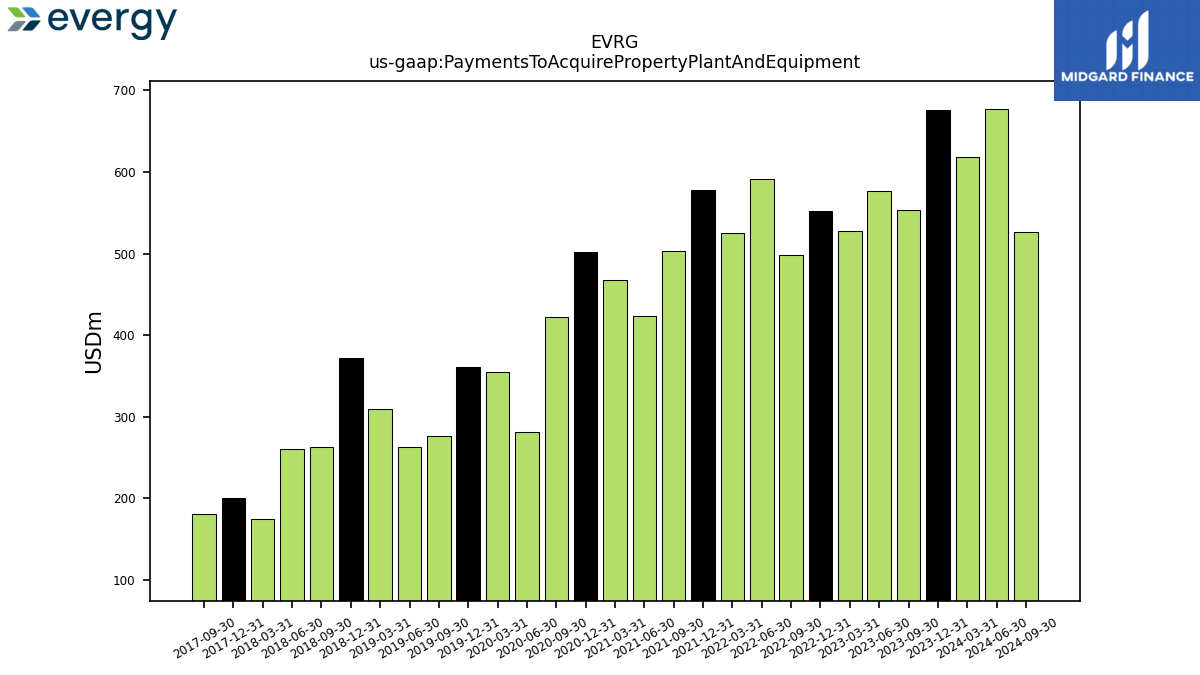
Task: Click the 2021-12-31 x-axis date label
Action: pos(702,638)
